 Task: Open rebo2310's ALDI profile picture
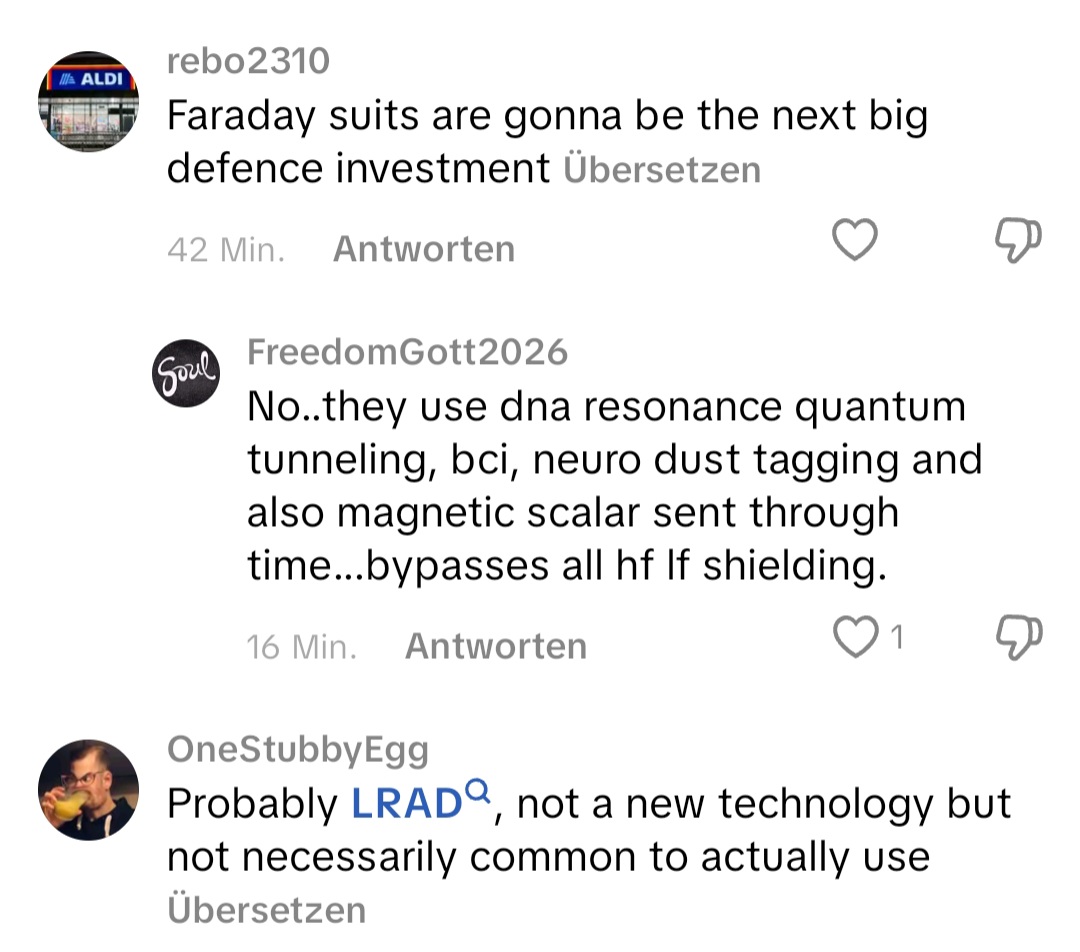coord(89,101)
